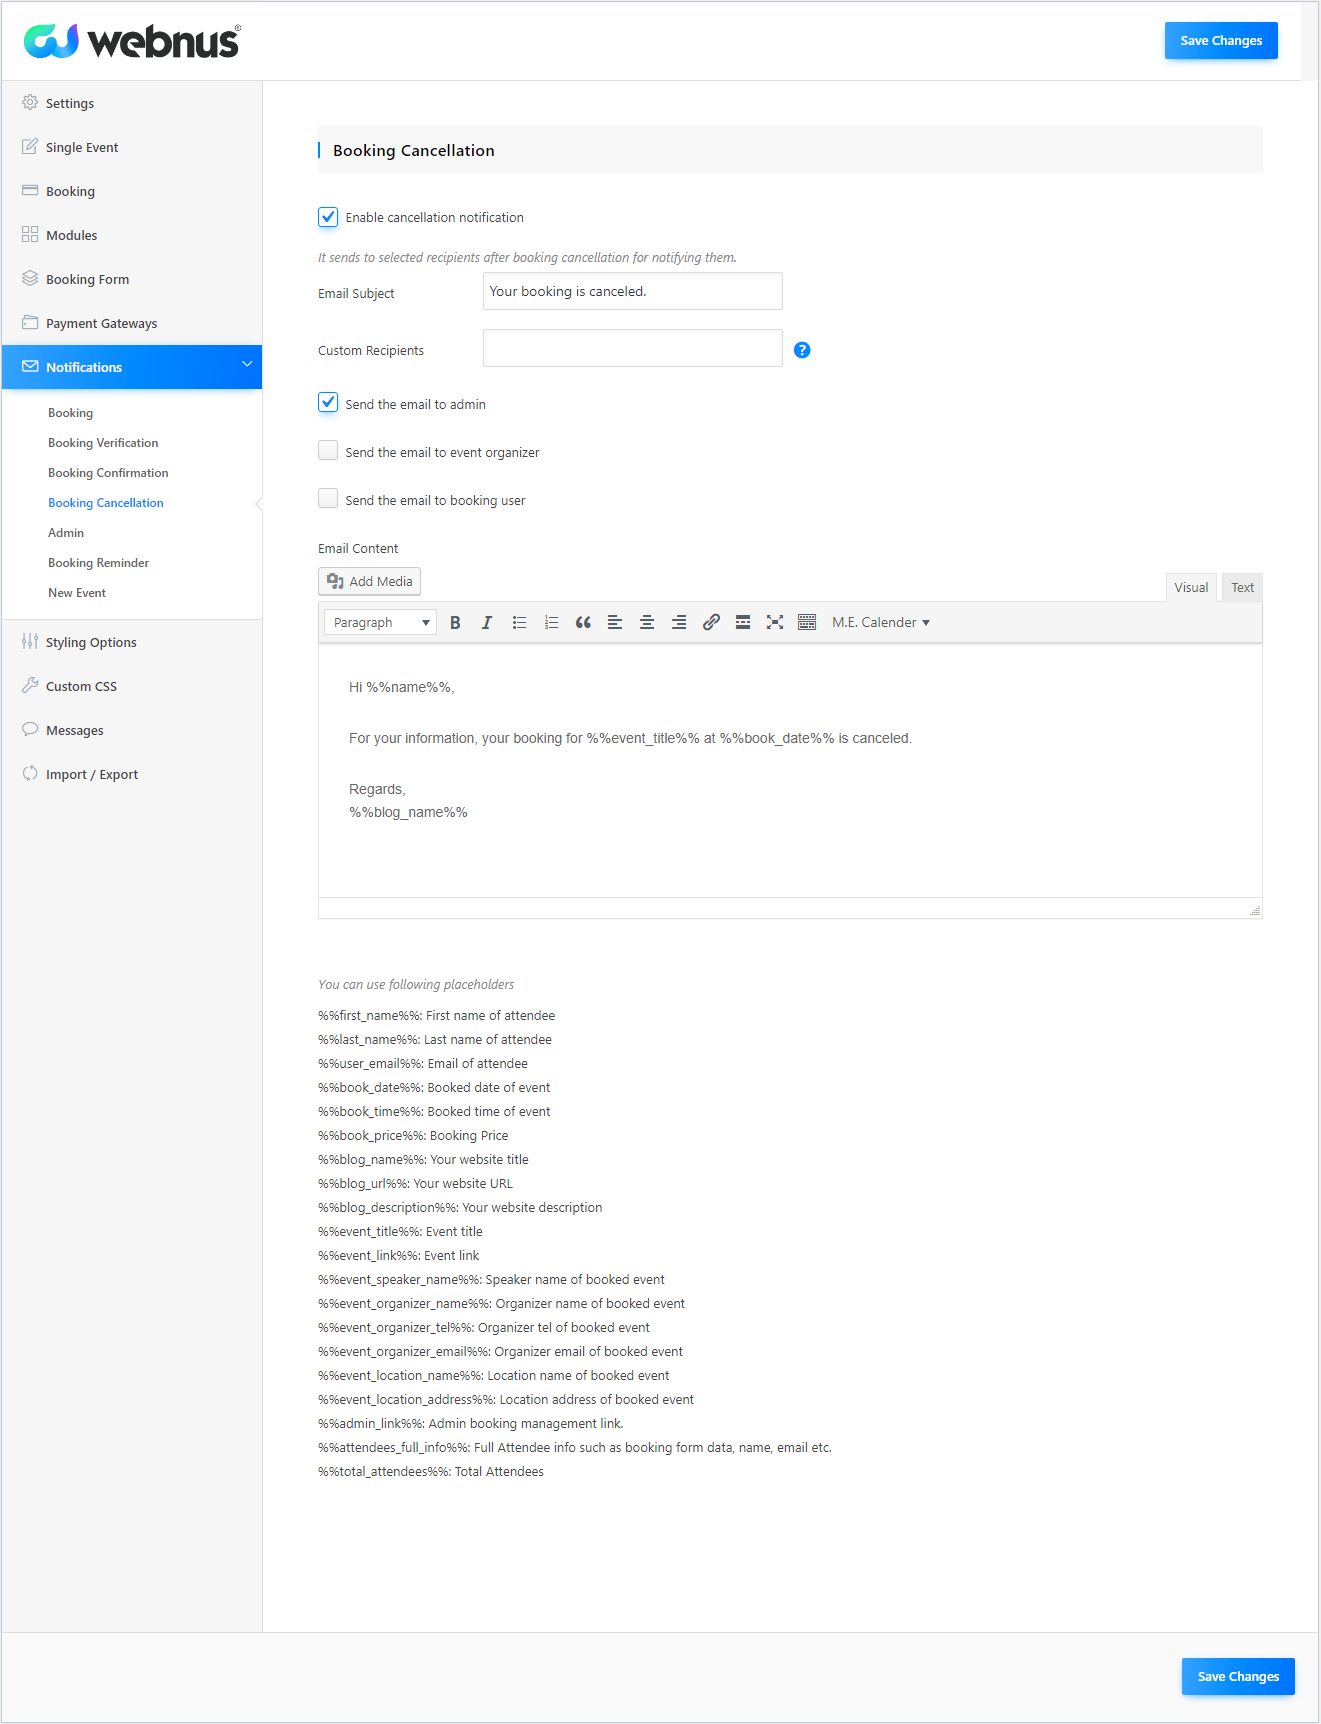Click the Styling Options sliders icon
Image resolution: width=1321 pixels, height=1724 pixels.
(30, 641)
